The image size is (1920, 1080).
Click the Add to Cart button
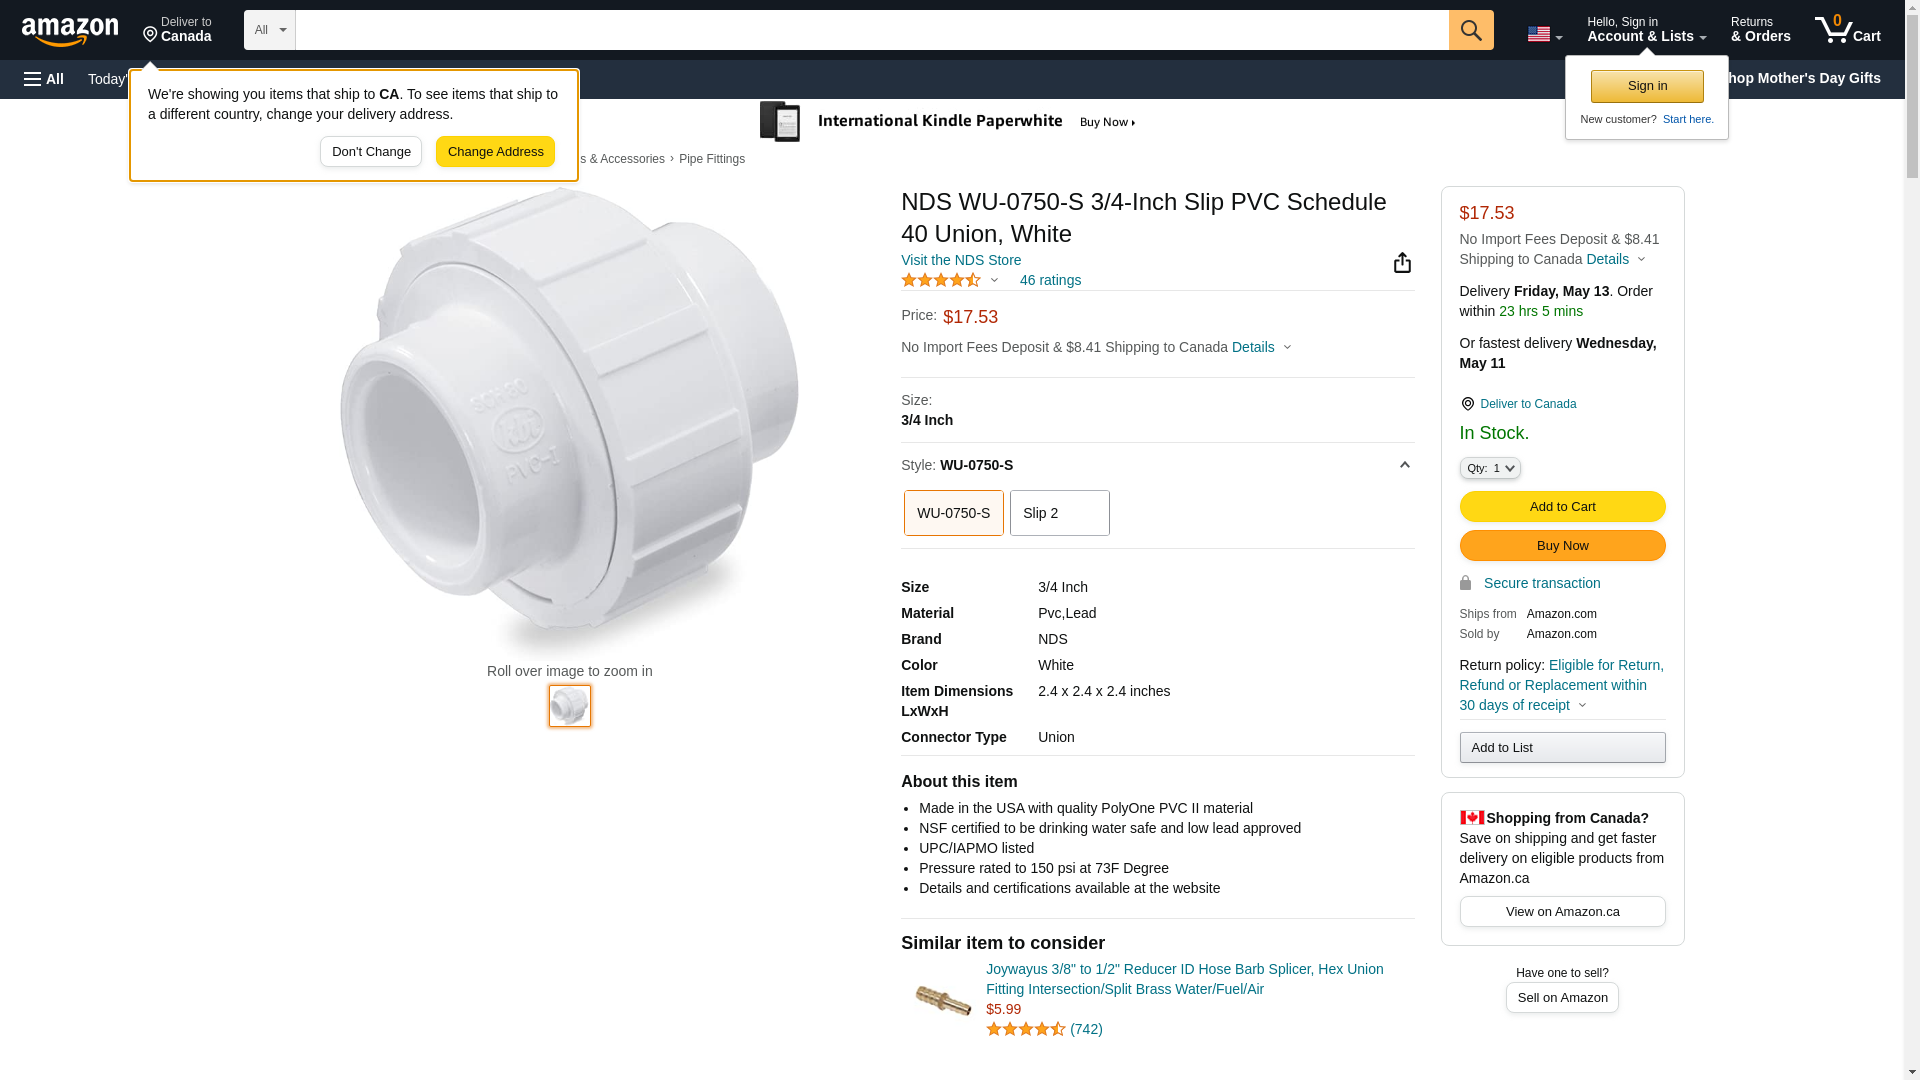click(x=1562, y=507)
